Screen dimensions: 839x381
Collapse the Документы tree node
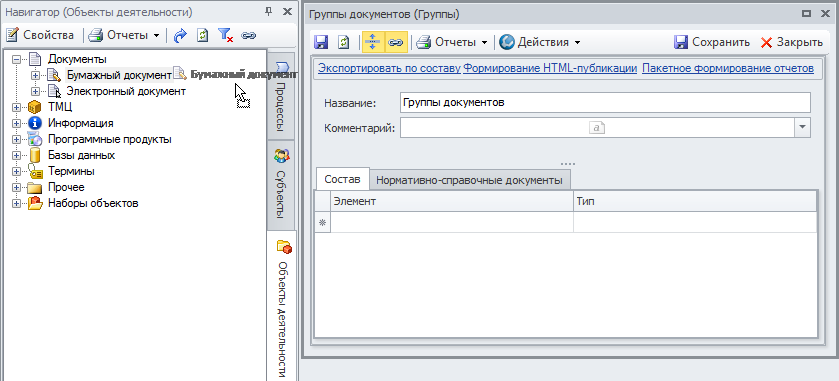click(17, 59)
